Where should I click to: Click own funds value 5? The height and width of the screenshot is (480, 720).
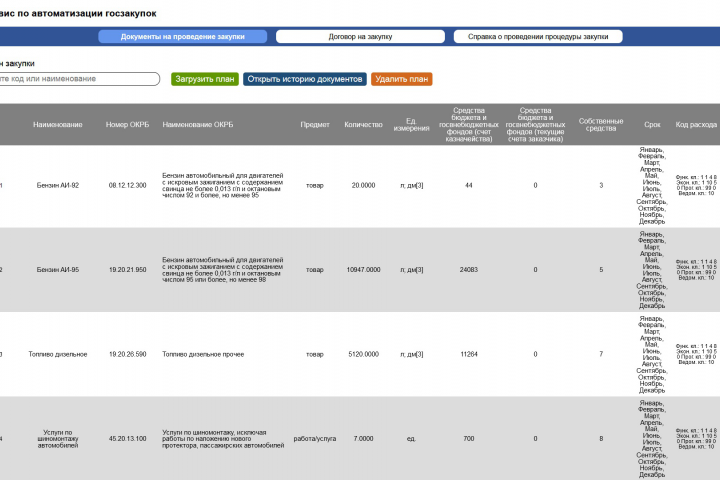(601, 270)
